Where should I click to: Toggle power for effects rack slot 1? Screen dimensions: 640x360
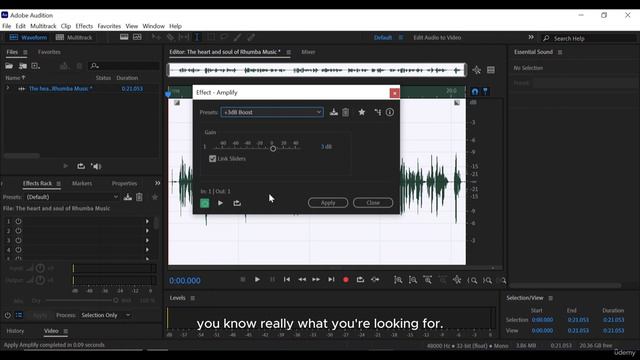pos(18,221)
